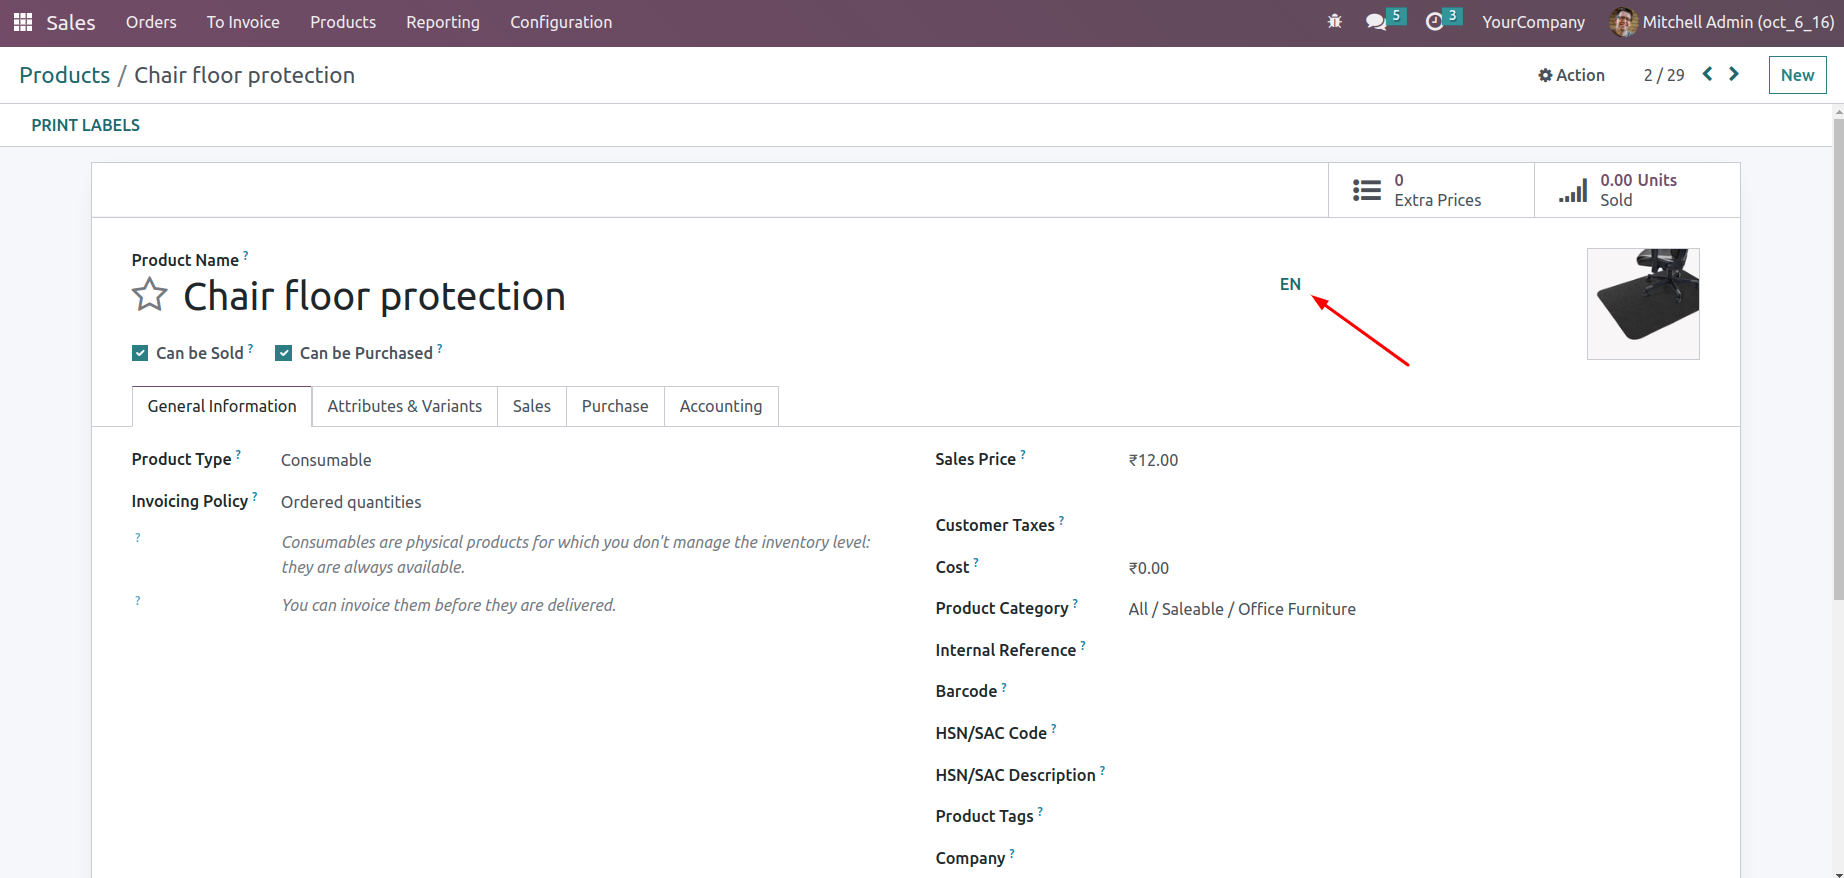Open the Reporting menu
The image size is (1844, 878).
tap(443, 22)
